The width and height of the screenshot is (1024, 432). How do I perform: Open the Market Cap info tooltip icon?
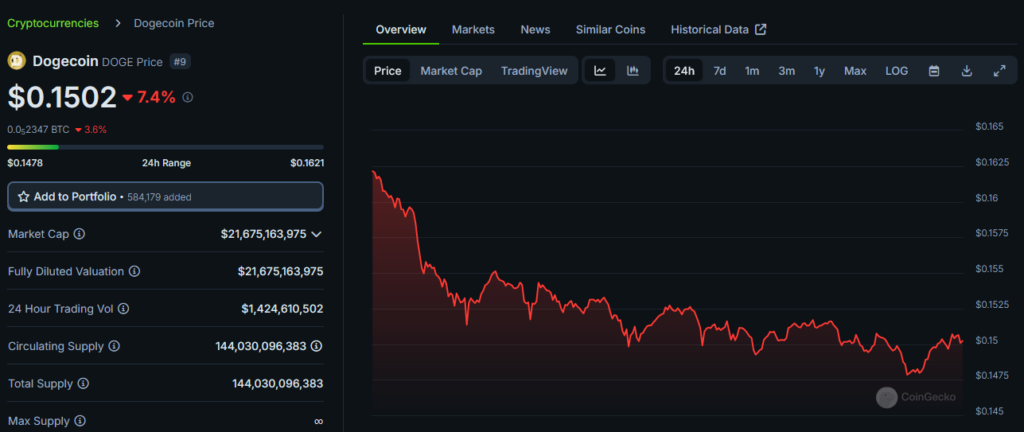79,234
